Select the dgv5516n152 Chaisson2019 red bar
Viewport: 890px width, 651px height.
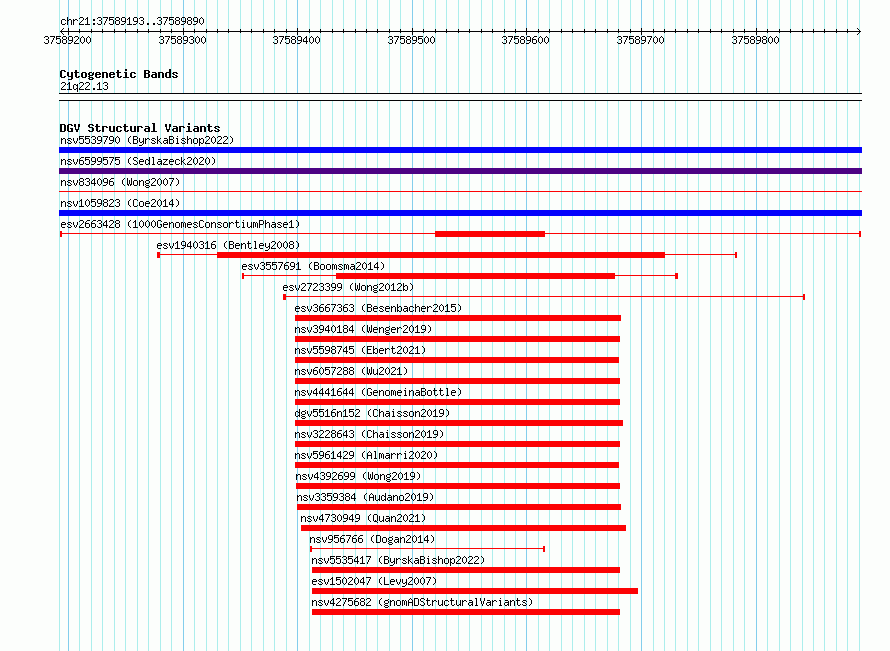coord(459,423)
